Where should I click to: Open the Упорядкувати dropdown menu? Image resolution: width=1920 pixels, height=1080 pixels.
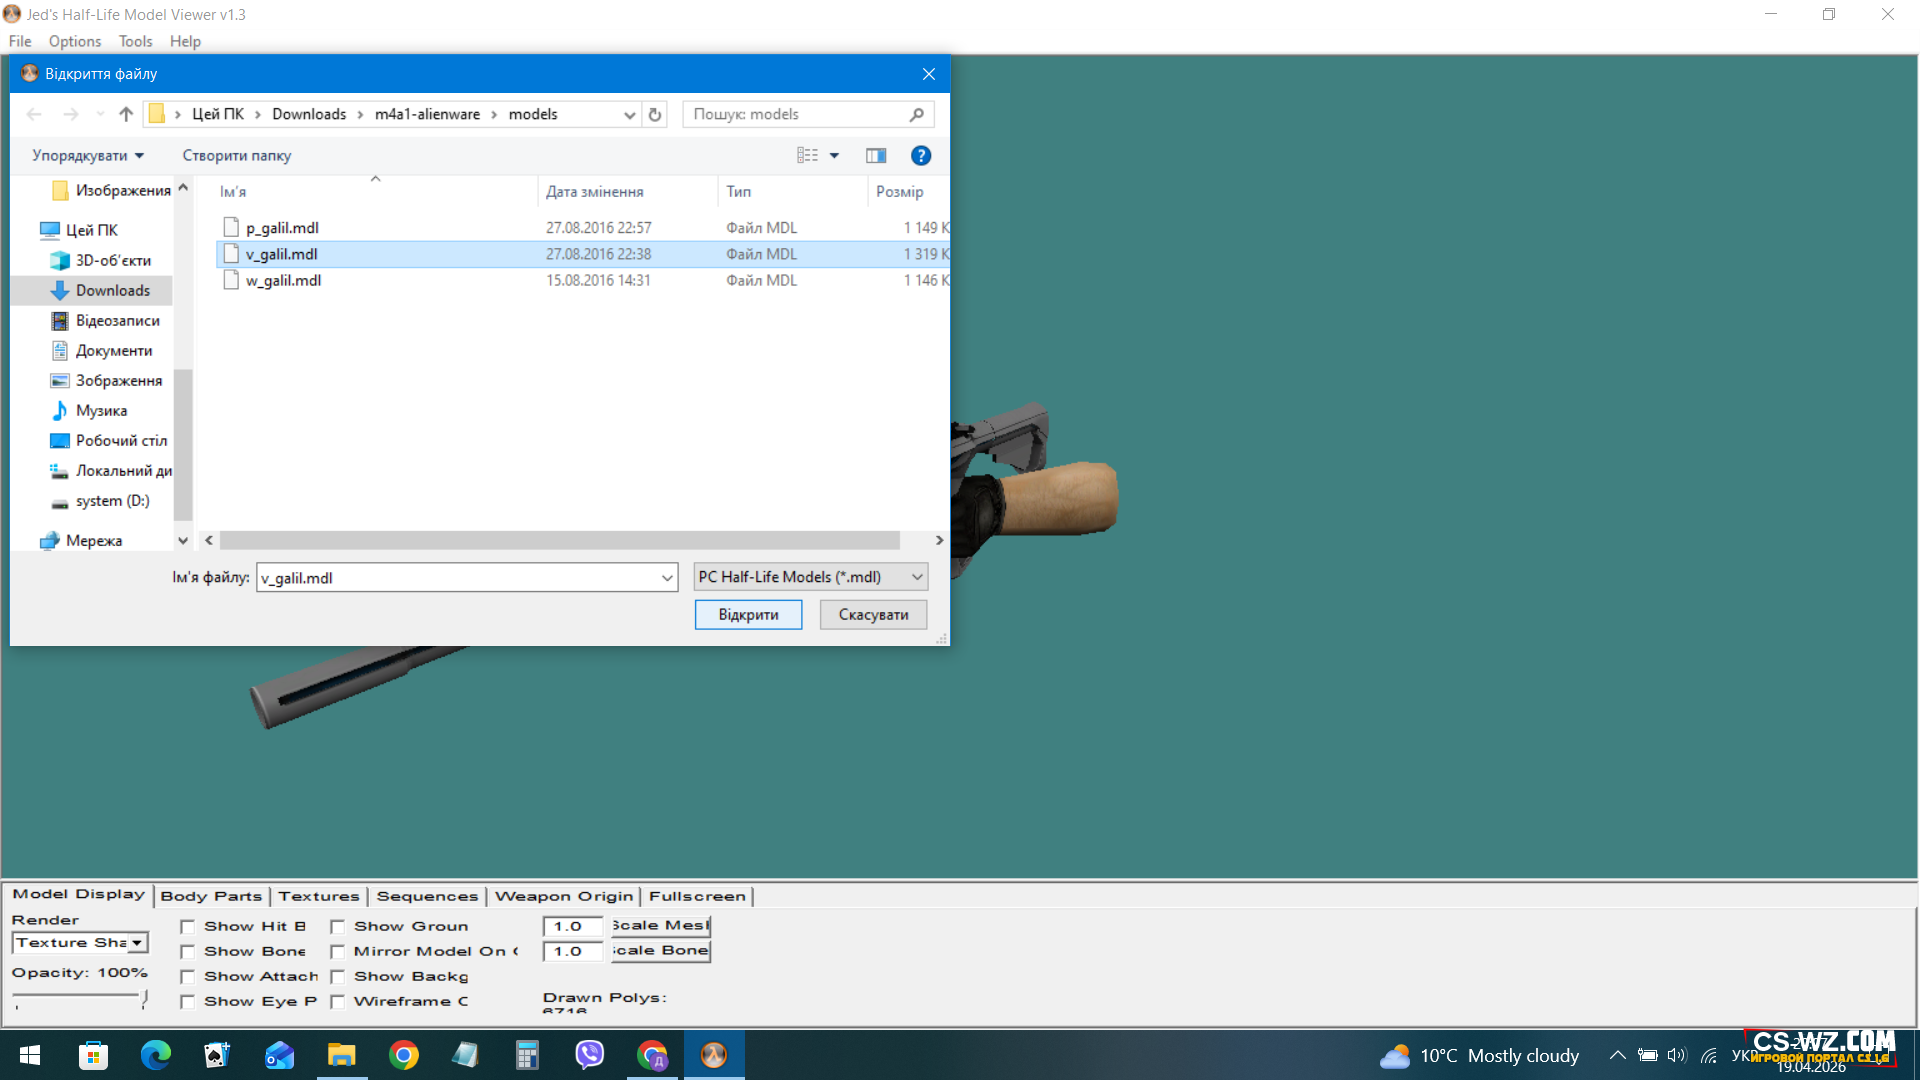tap(88, 155)
